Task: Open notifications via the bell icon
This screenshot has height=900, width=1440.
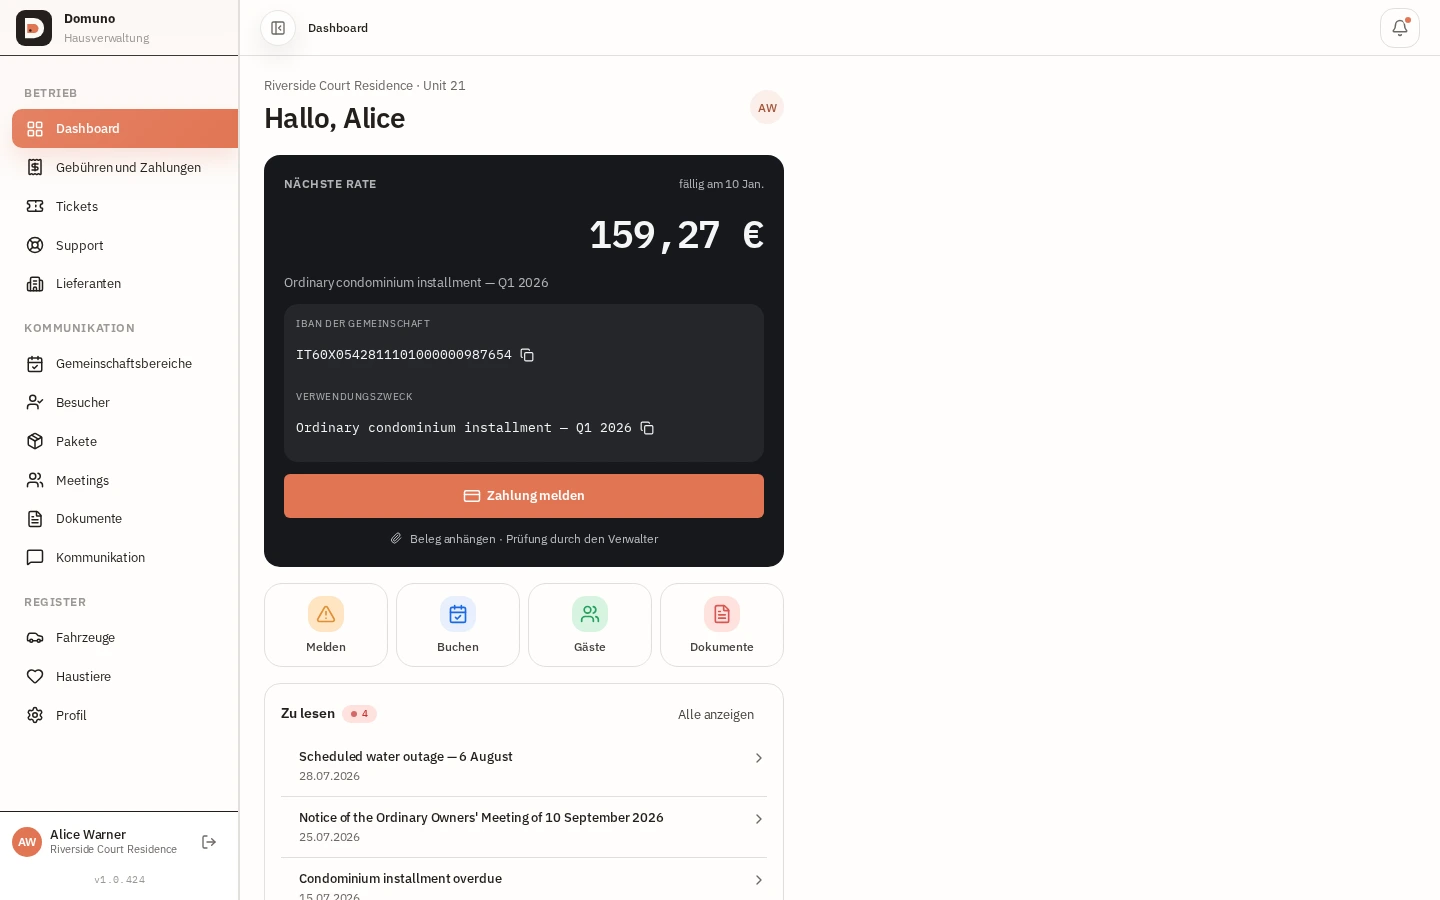Action: coord(1400,28)
